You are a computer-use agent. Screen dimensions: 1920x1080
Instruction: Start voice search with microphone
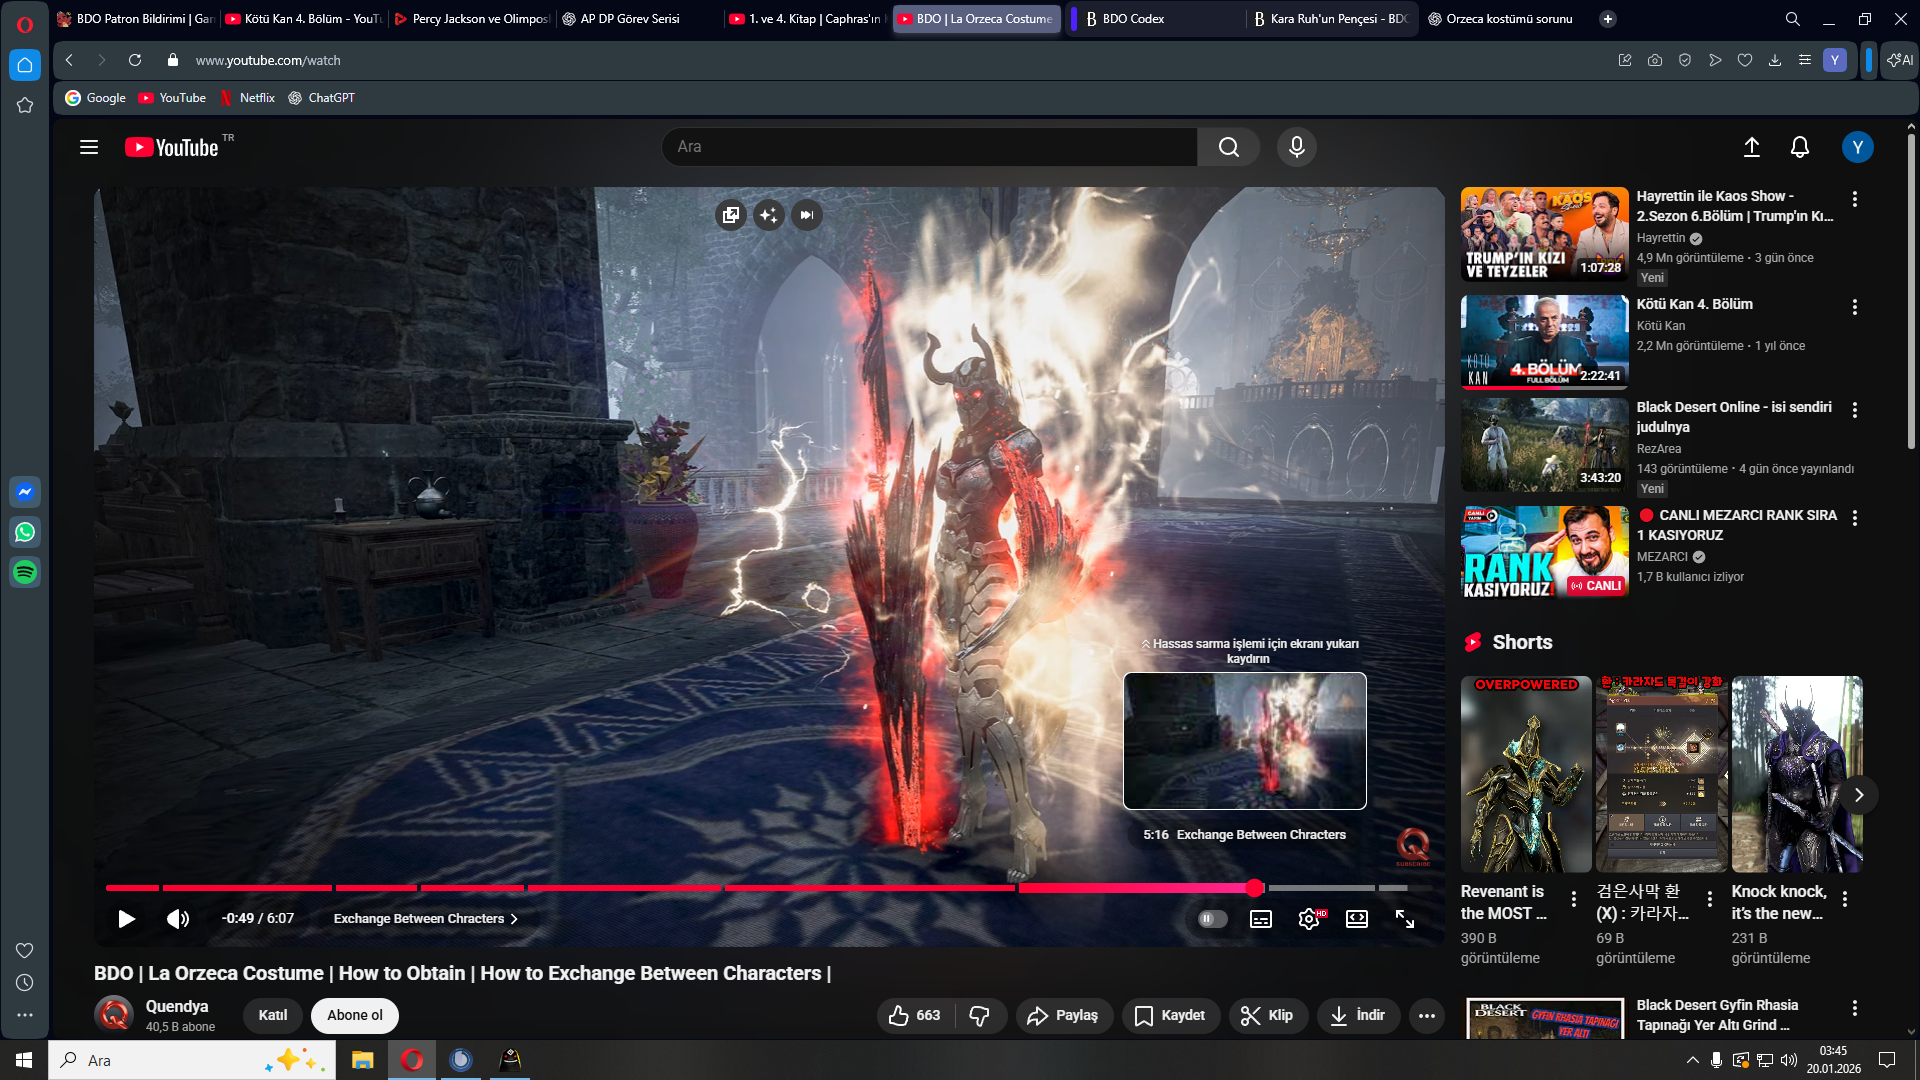tap(1297, 147)
